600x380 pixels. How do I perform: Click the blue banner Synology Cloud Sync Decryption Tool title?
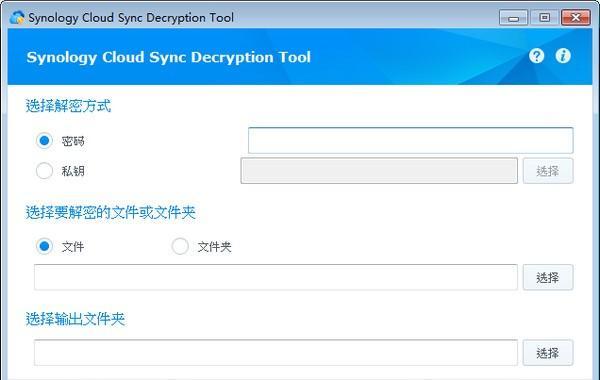[x=168, y=57]
